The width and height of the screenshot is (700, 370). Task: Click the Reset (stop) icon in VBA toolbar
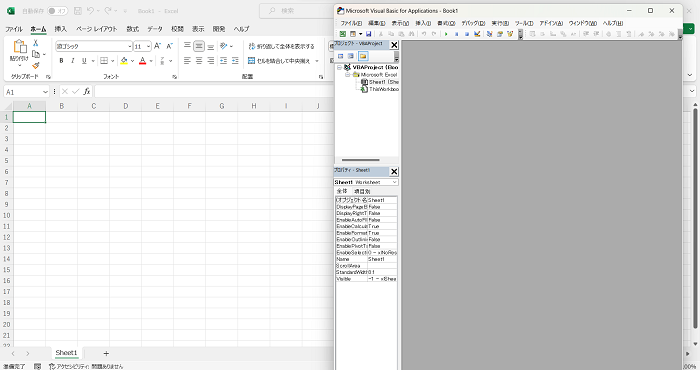(467, 34)
